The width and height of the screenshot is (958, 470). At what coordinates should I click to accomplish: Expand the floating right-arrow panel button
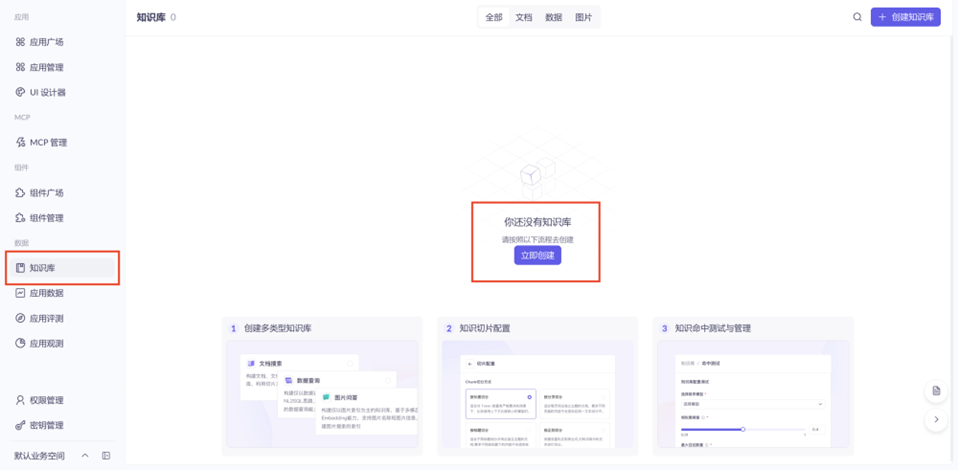point(936,420)
